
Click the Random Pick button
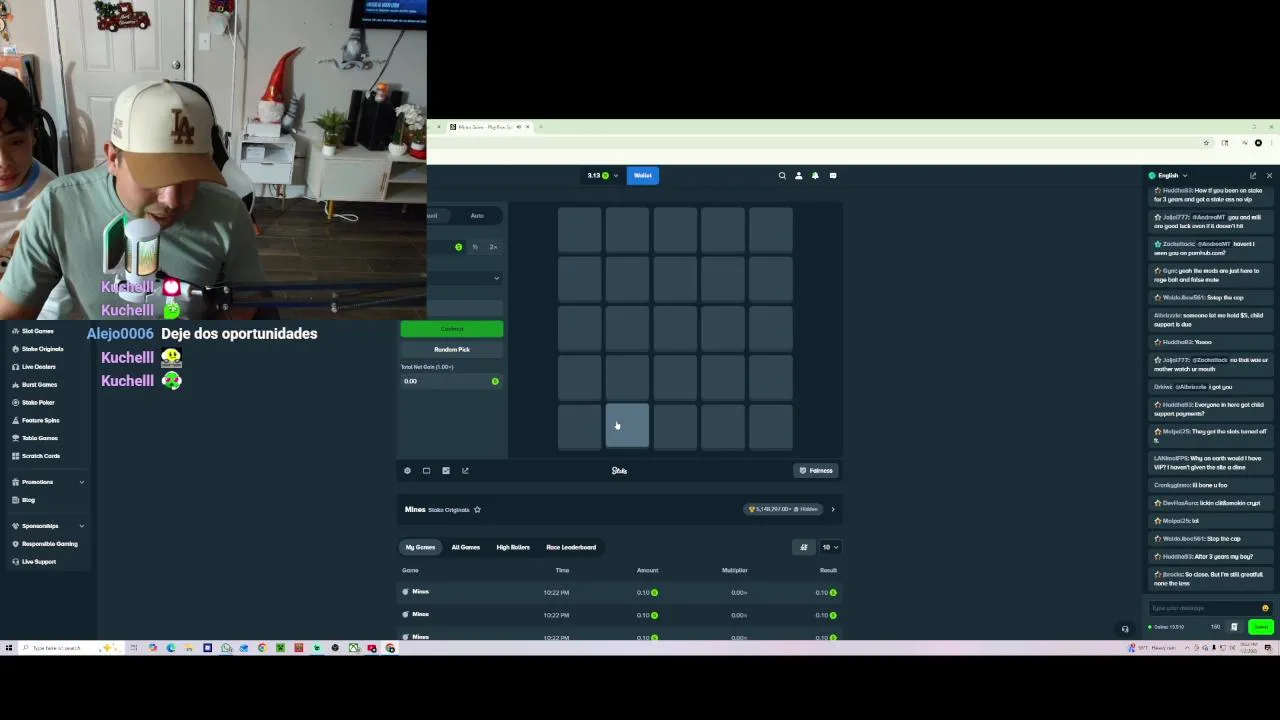[x=452, y=350]
